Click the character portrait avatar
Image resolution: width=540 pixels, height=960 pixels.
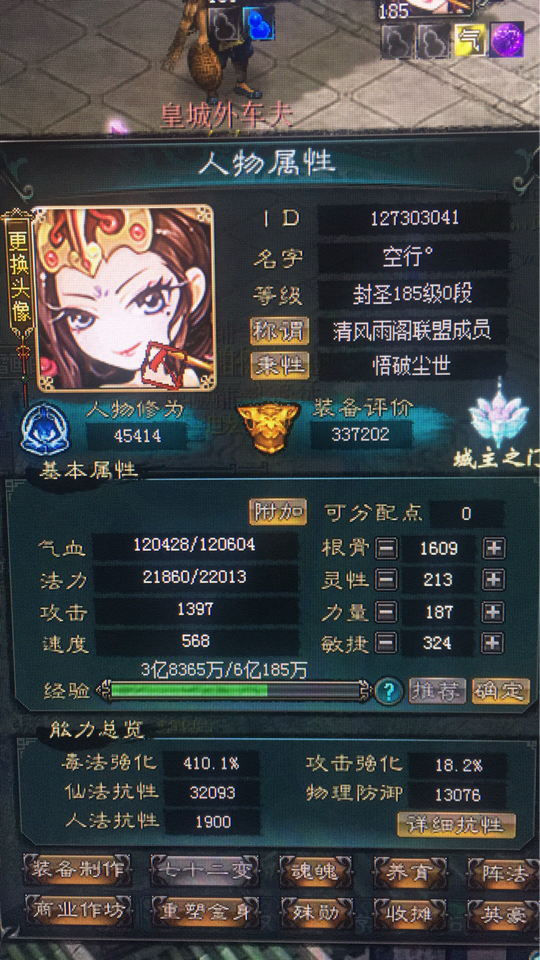126,297
